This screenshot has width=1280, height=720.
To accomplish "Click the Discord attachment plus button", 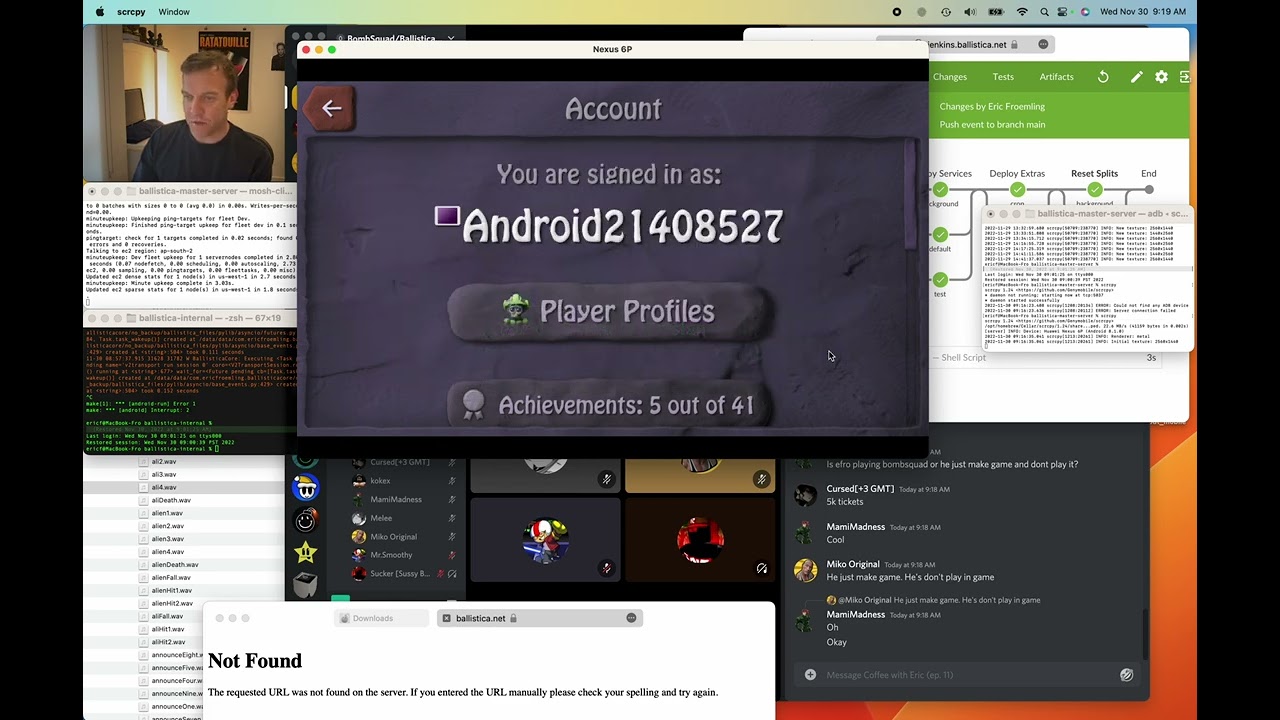I will (810, 675).
